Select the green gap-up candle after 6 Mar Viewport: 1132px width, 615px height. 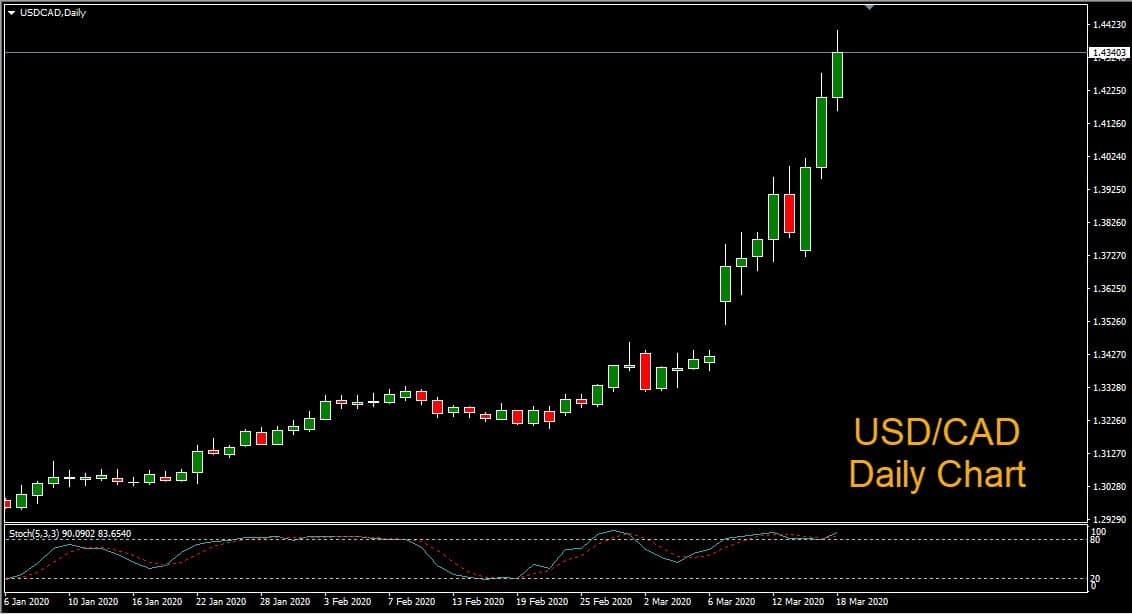pyautogui.click(x=725, y=283)
